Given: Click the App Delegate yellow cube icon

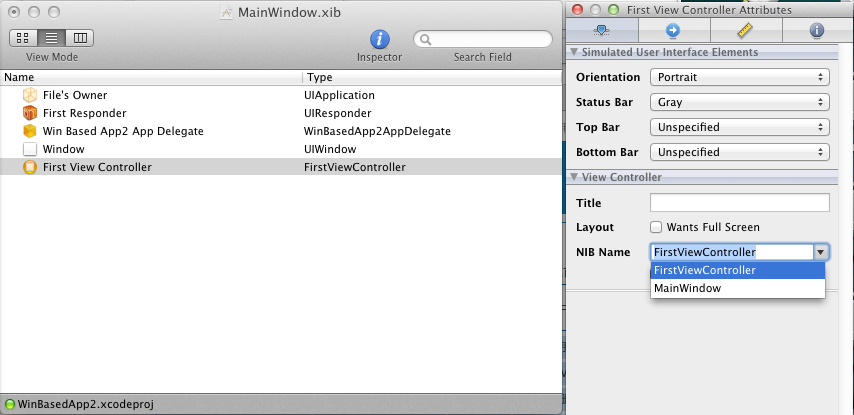Looking at the screenshot, I should pos(29,131).
